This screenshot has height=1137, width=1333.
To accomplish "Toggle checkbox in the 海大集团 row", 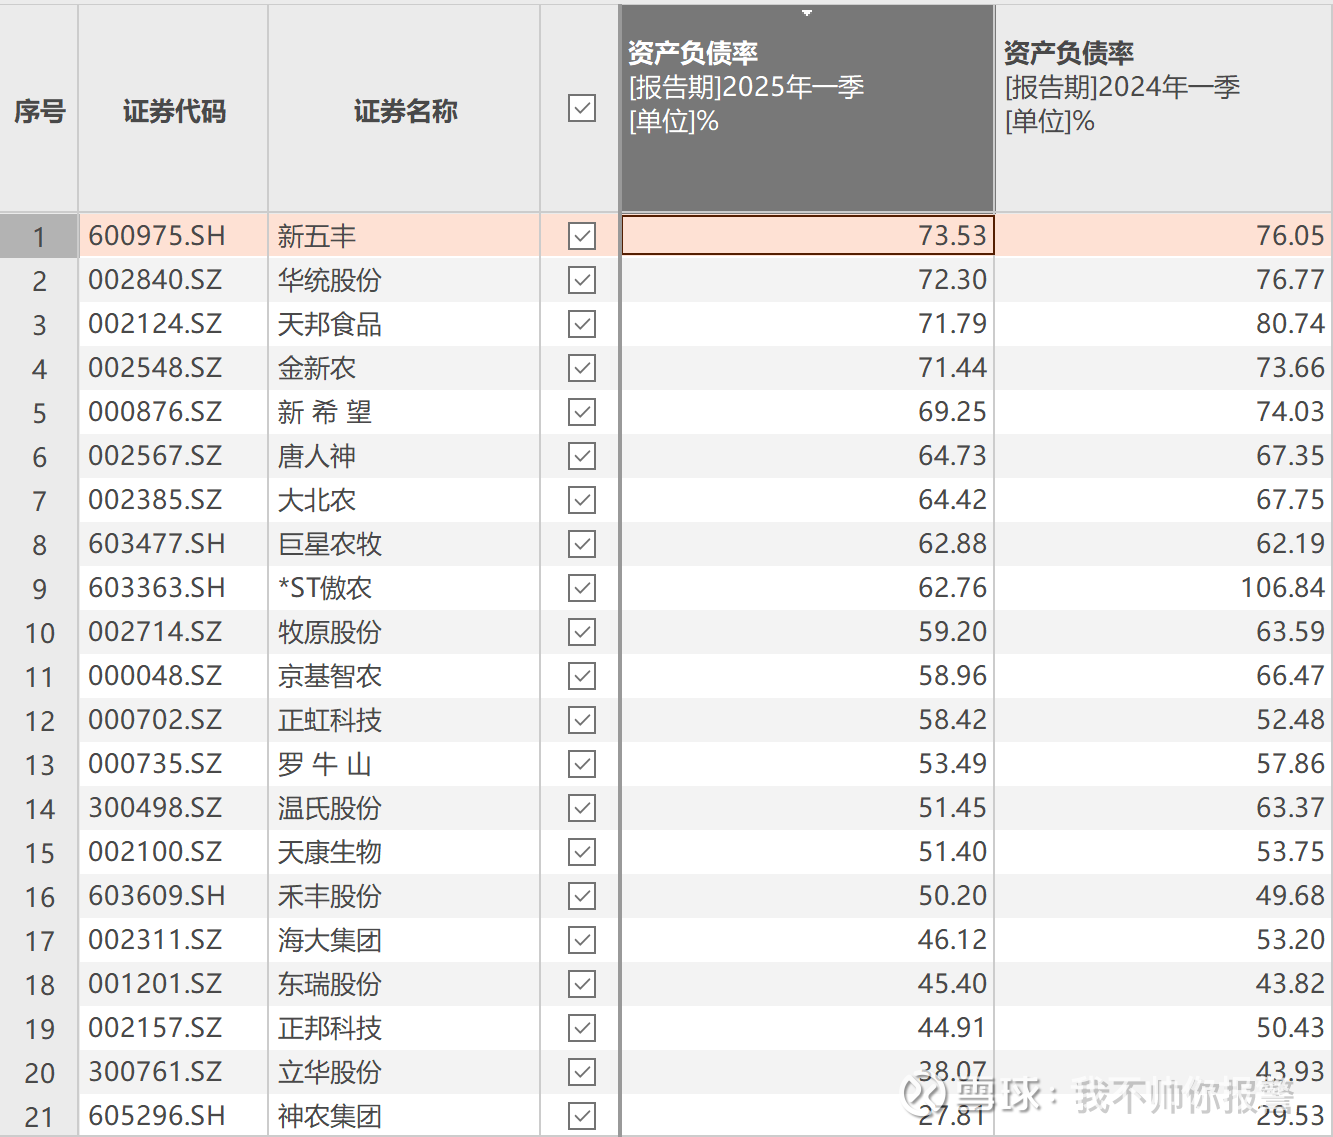I will click(581, 940).
